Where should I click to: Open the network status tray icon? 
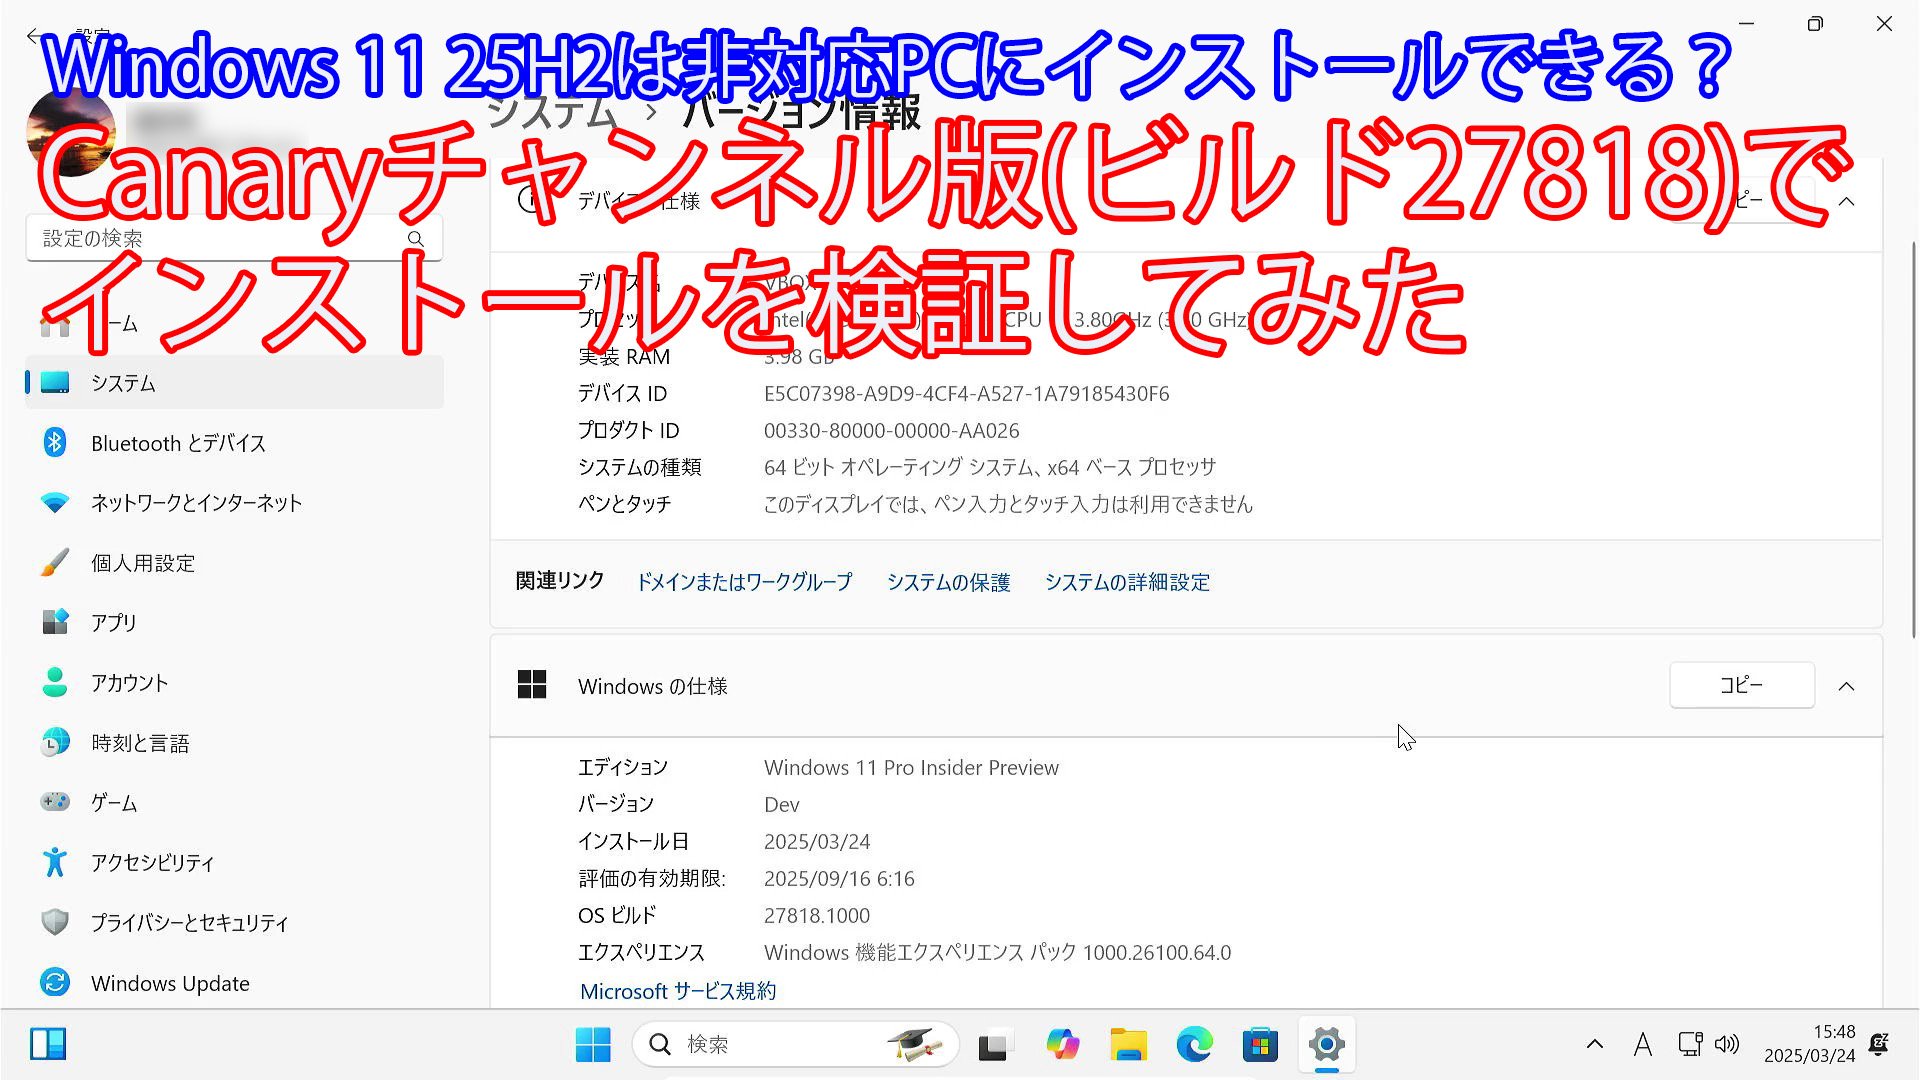tap(1690, 1045)
